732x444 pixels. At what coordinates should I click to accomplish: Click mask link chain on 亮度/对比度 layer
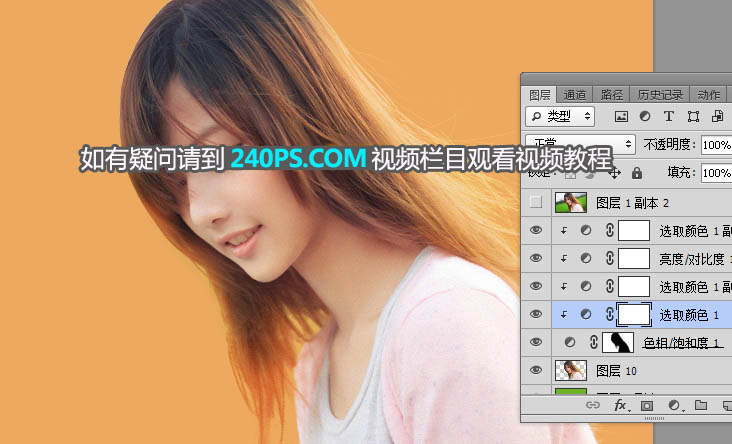pos(609,258)
